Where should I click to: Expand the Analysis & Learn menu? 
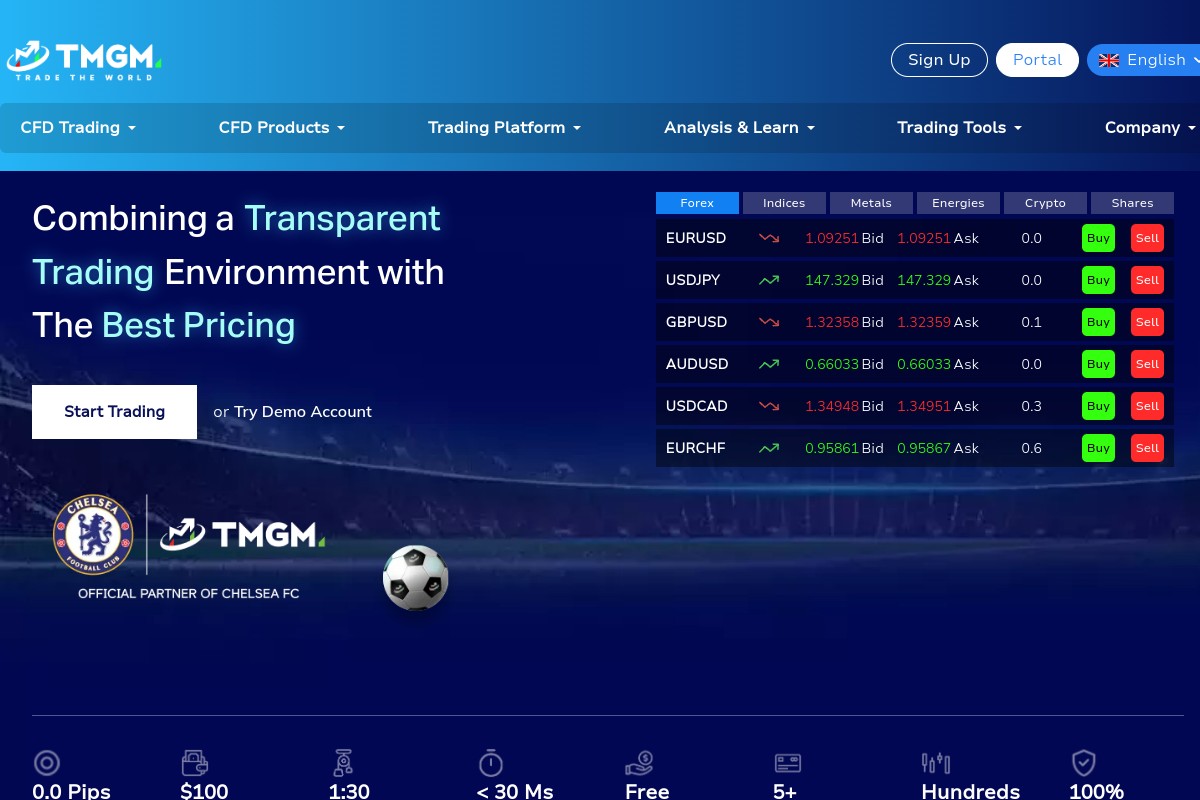[x=740, y=128]
